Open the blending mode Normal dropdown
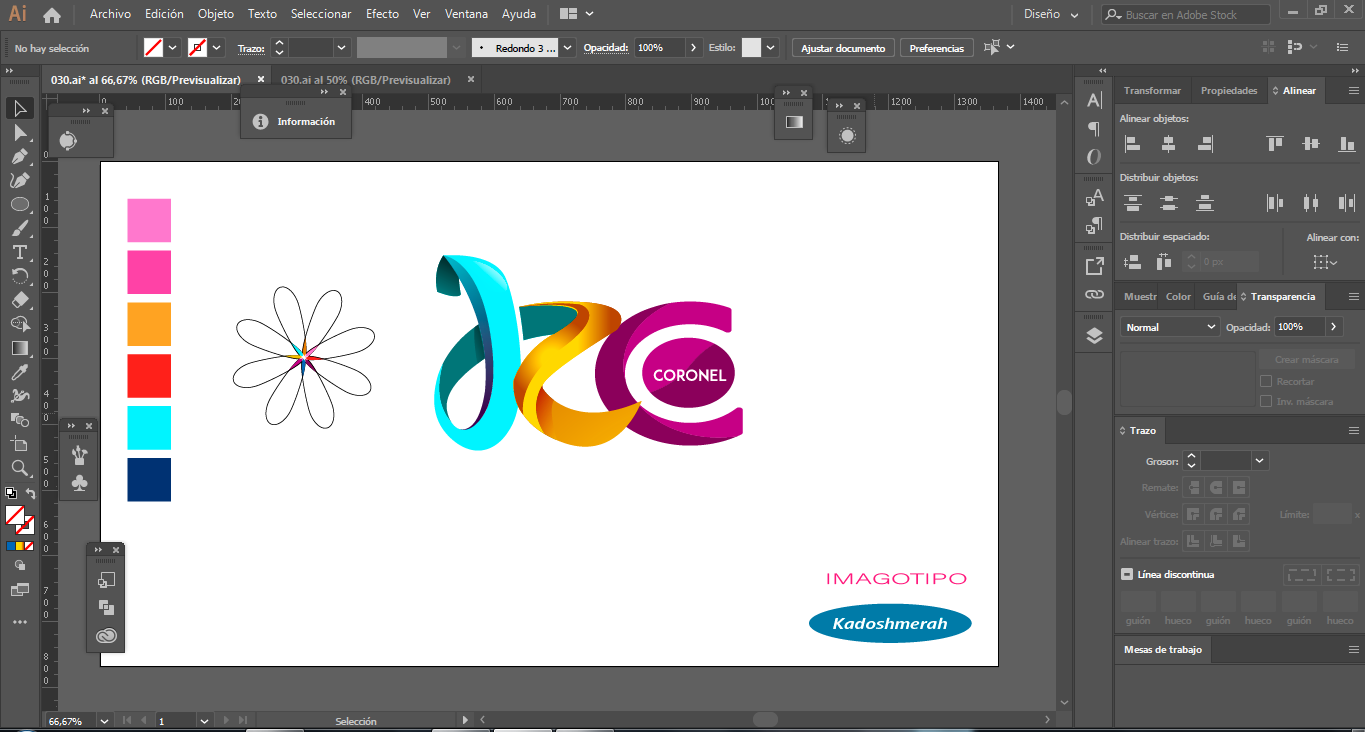This screenshot has width=1365, height=732. click(1170, 327)
